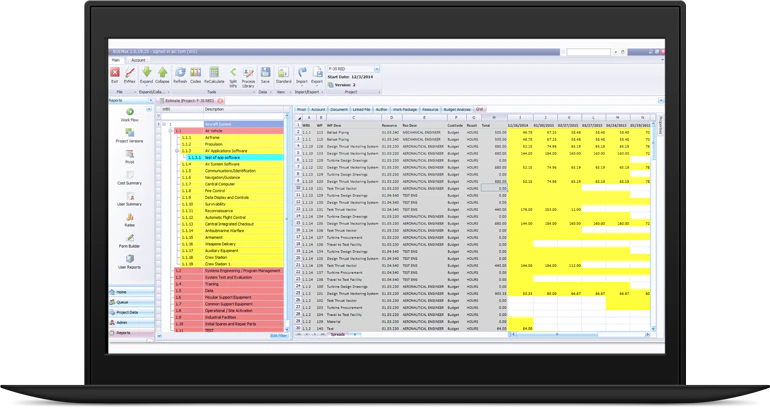Click the tree panel scrollbar down arrow
The image size is (770, 408).
(287, 329)
